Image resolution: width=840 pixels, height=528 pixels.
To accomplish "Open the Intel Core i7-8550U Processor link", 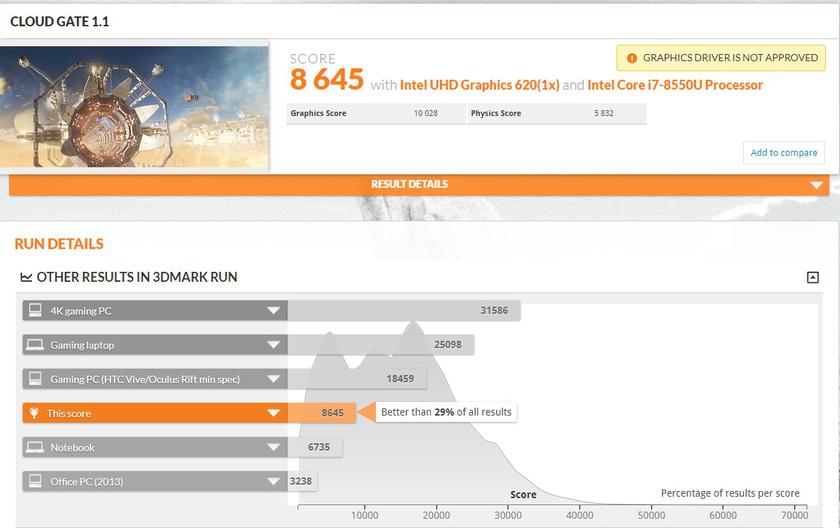I will [x=675, y=85].
